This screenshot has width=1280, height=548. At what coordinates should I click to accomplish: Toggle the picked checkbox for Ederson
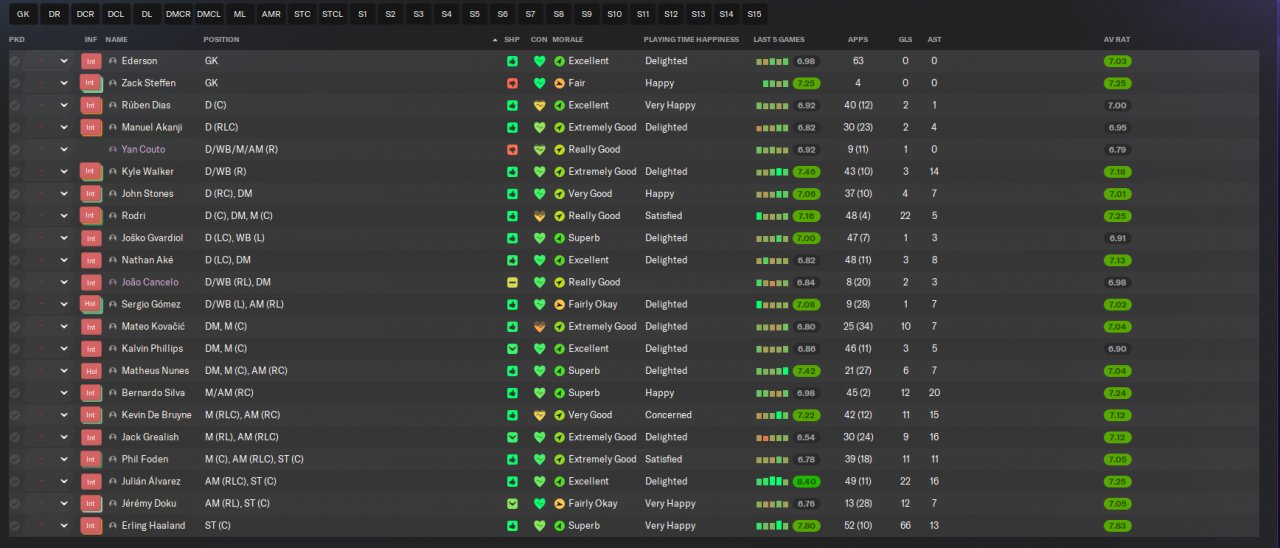coord(14,61)
